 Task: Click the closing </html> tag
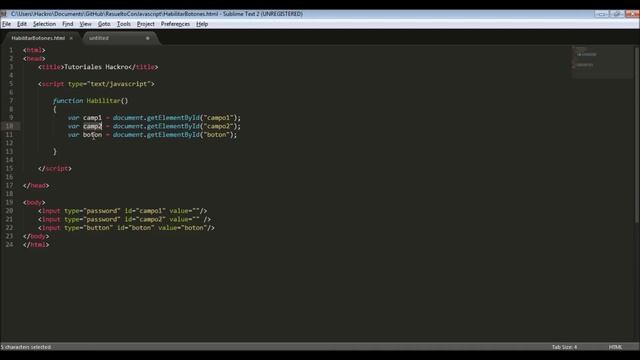36,244
